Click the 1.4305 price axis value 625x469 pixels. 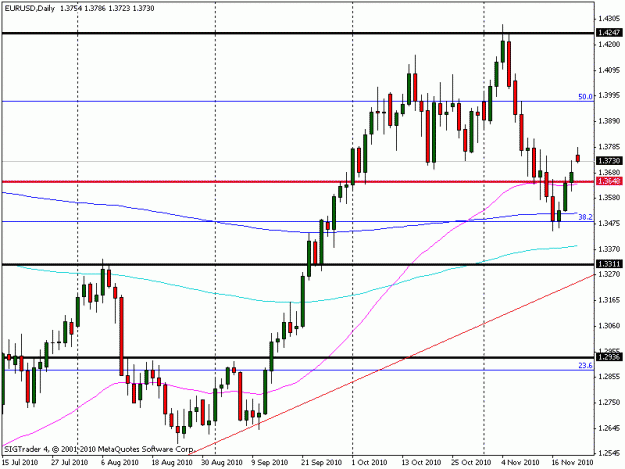click(x=609, y=18)
